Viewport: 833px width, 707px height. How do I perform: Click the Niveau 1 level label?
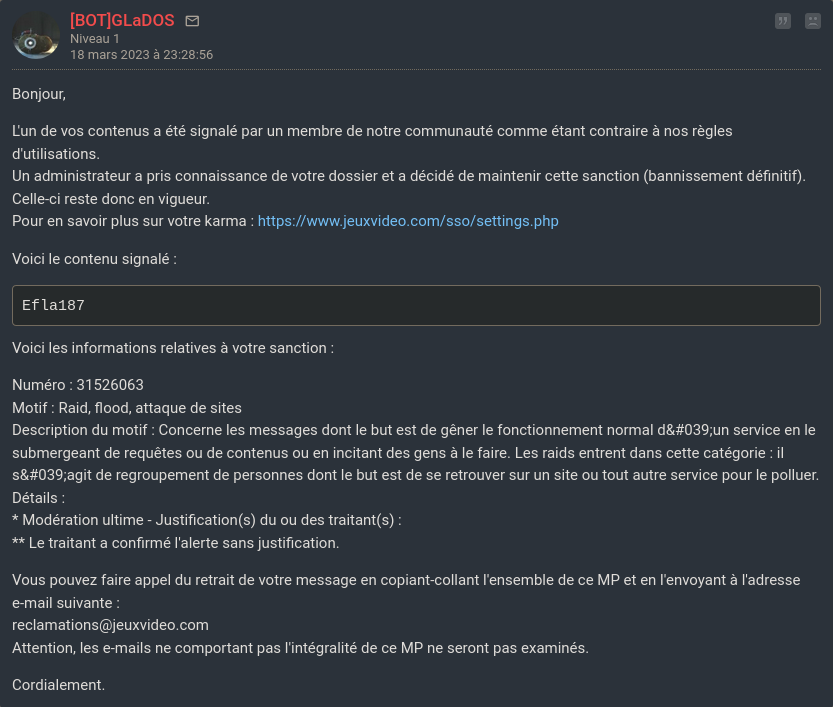pyautogui.click(x=95, y=39)
